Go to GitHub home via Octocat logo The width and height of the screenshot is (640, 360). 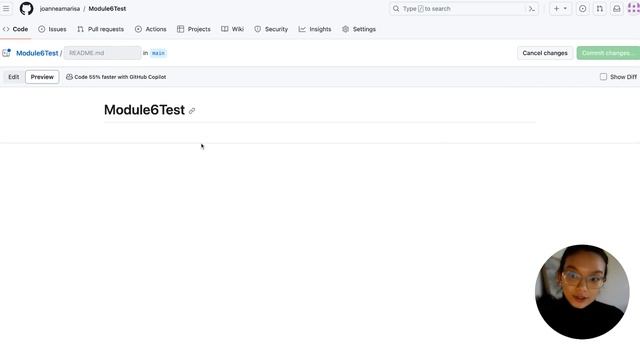[27, 9]
